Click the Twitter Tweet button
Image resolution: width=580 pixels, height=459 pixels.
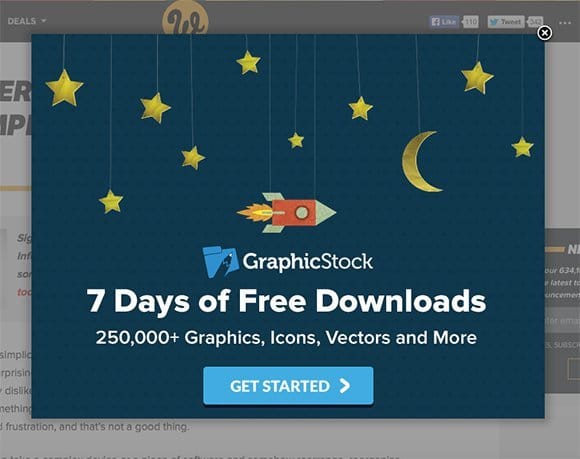tap(506, 22)
